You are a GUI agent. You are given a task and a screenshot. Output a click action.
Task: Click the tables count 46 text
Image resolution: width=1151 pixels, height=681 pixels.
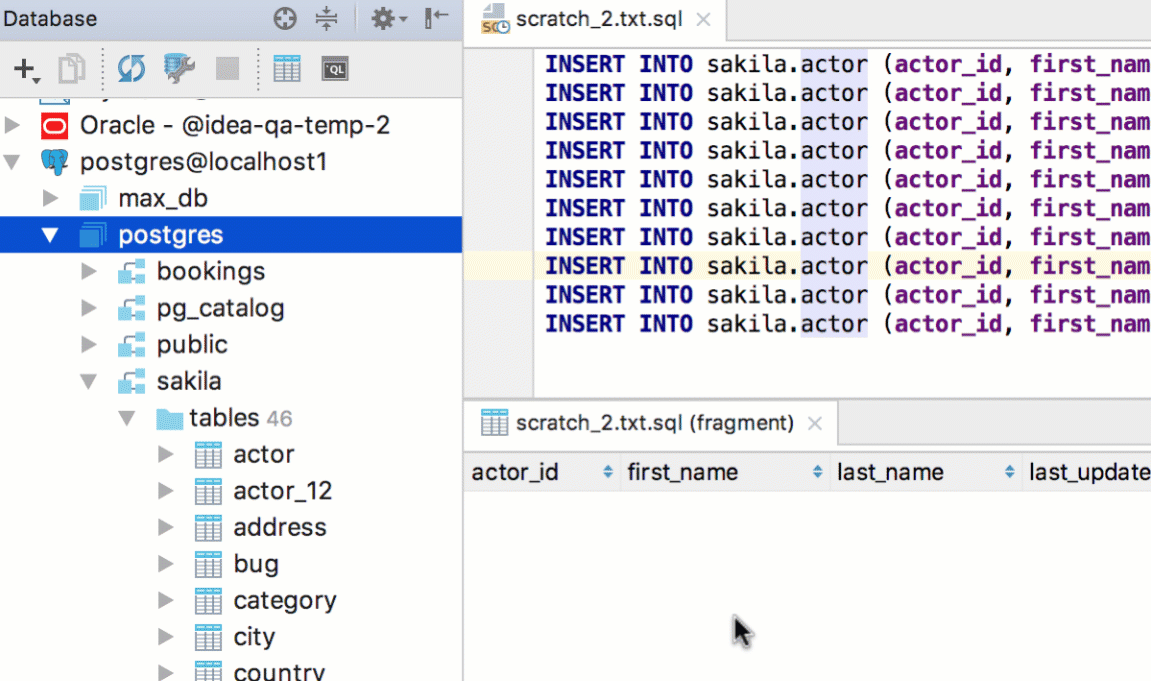279,418
